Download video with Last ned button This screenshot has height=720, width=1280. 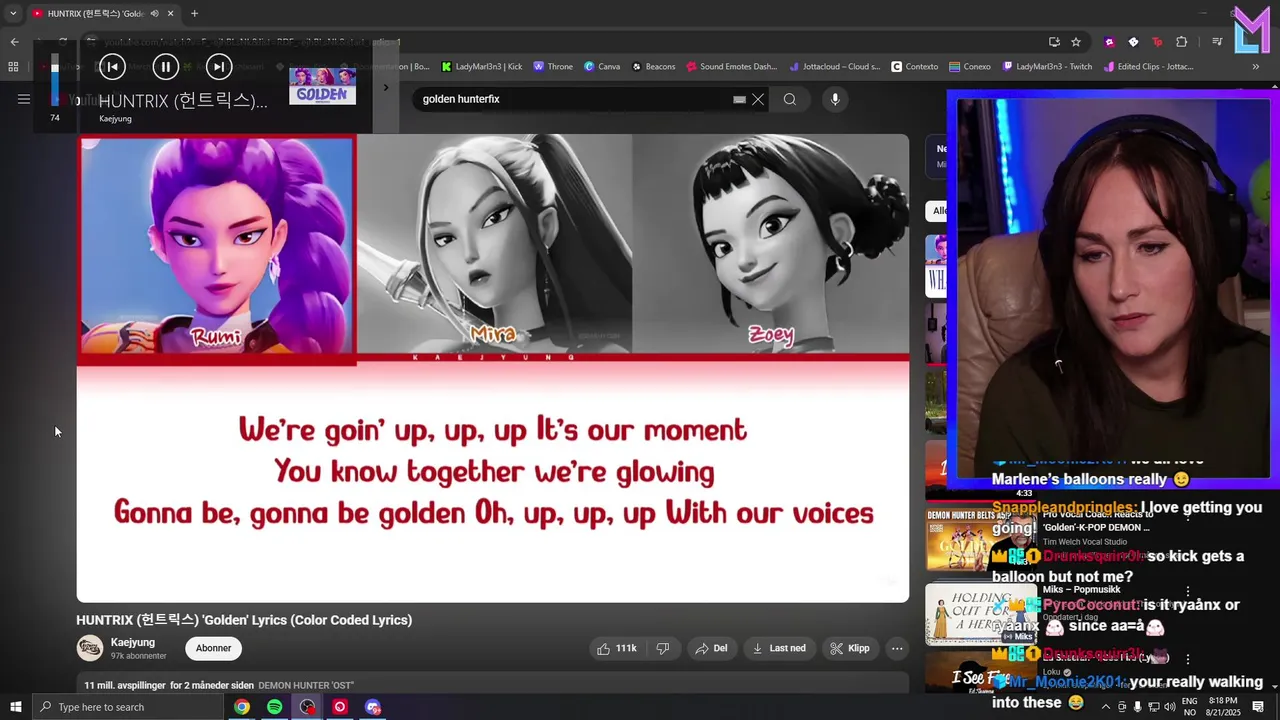pos(779,648)
